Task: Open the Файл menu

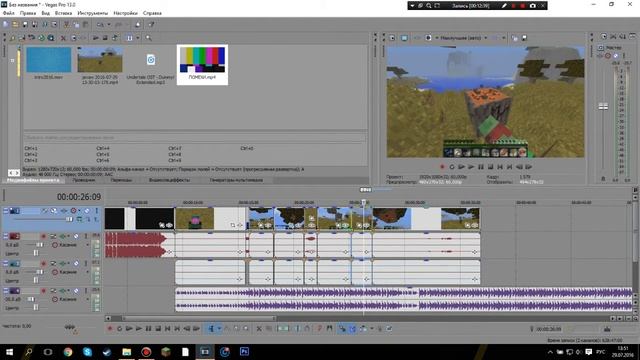Action: tap(9, 13)
